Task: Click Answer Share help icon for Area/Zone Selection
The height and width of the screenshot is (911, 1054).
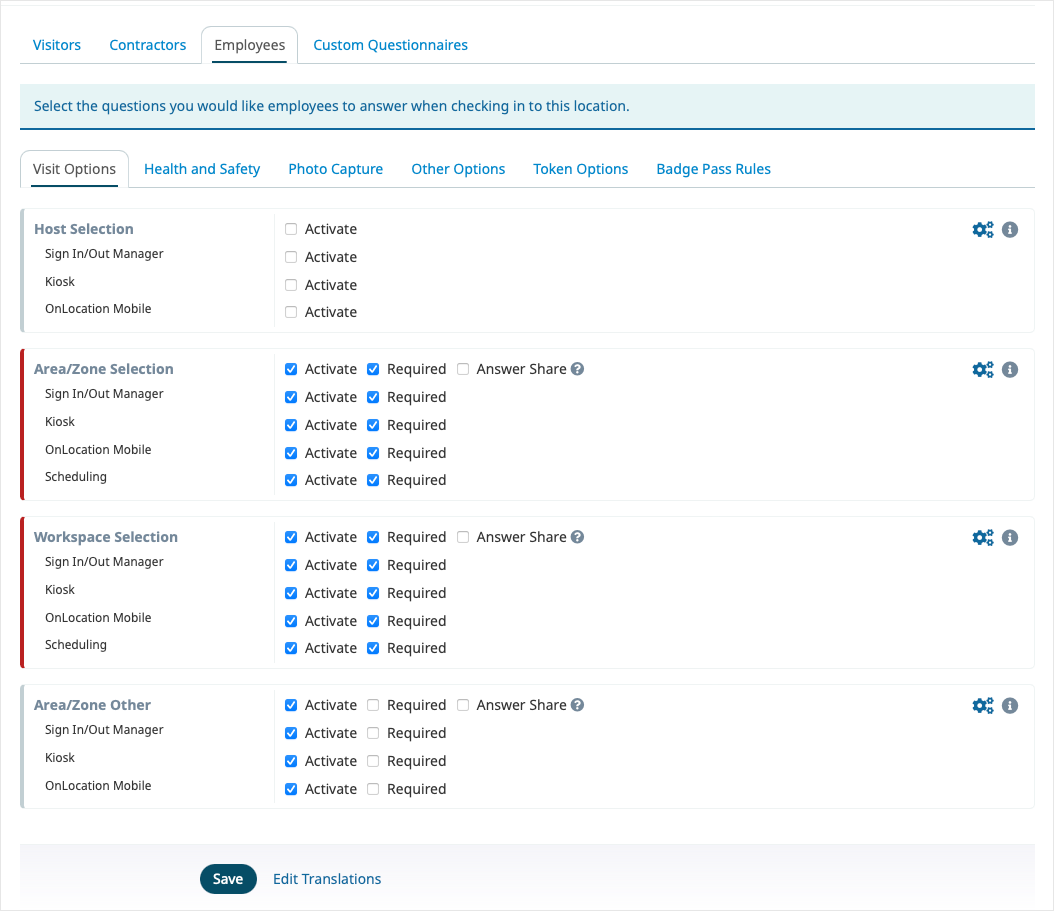Action: [577, 369]
